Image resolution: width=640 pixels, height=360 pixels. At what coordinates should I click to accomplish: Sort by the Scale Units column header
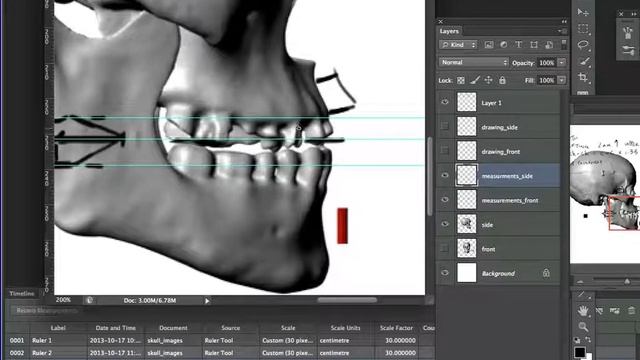(x=345, y=328)
